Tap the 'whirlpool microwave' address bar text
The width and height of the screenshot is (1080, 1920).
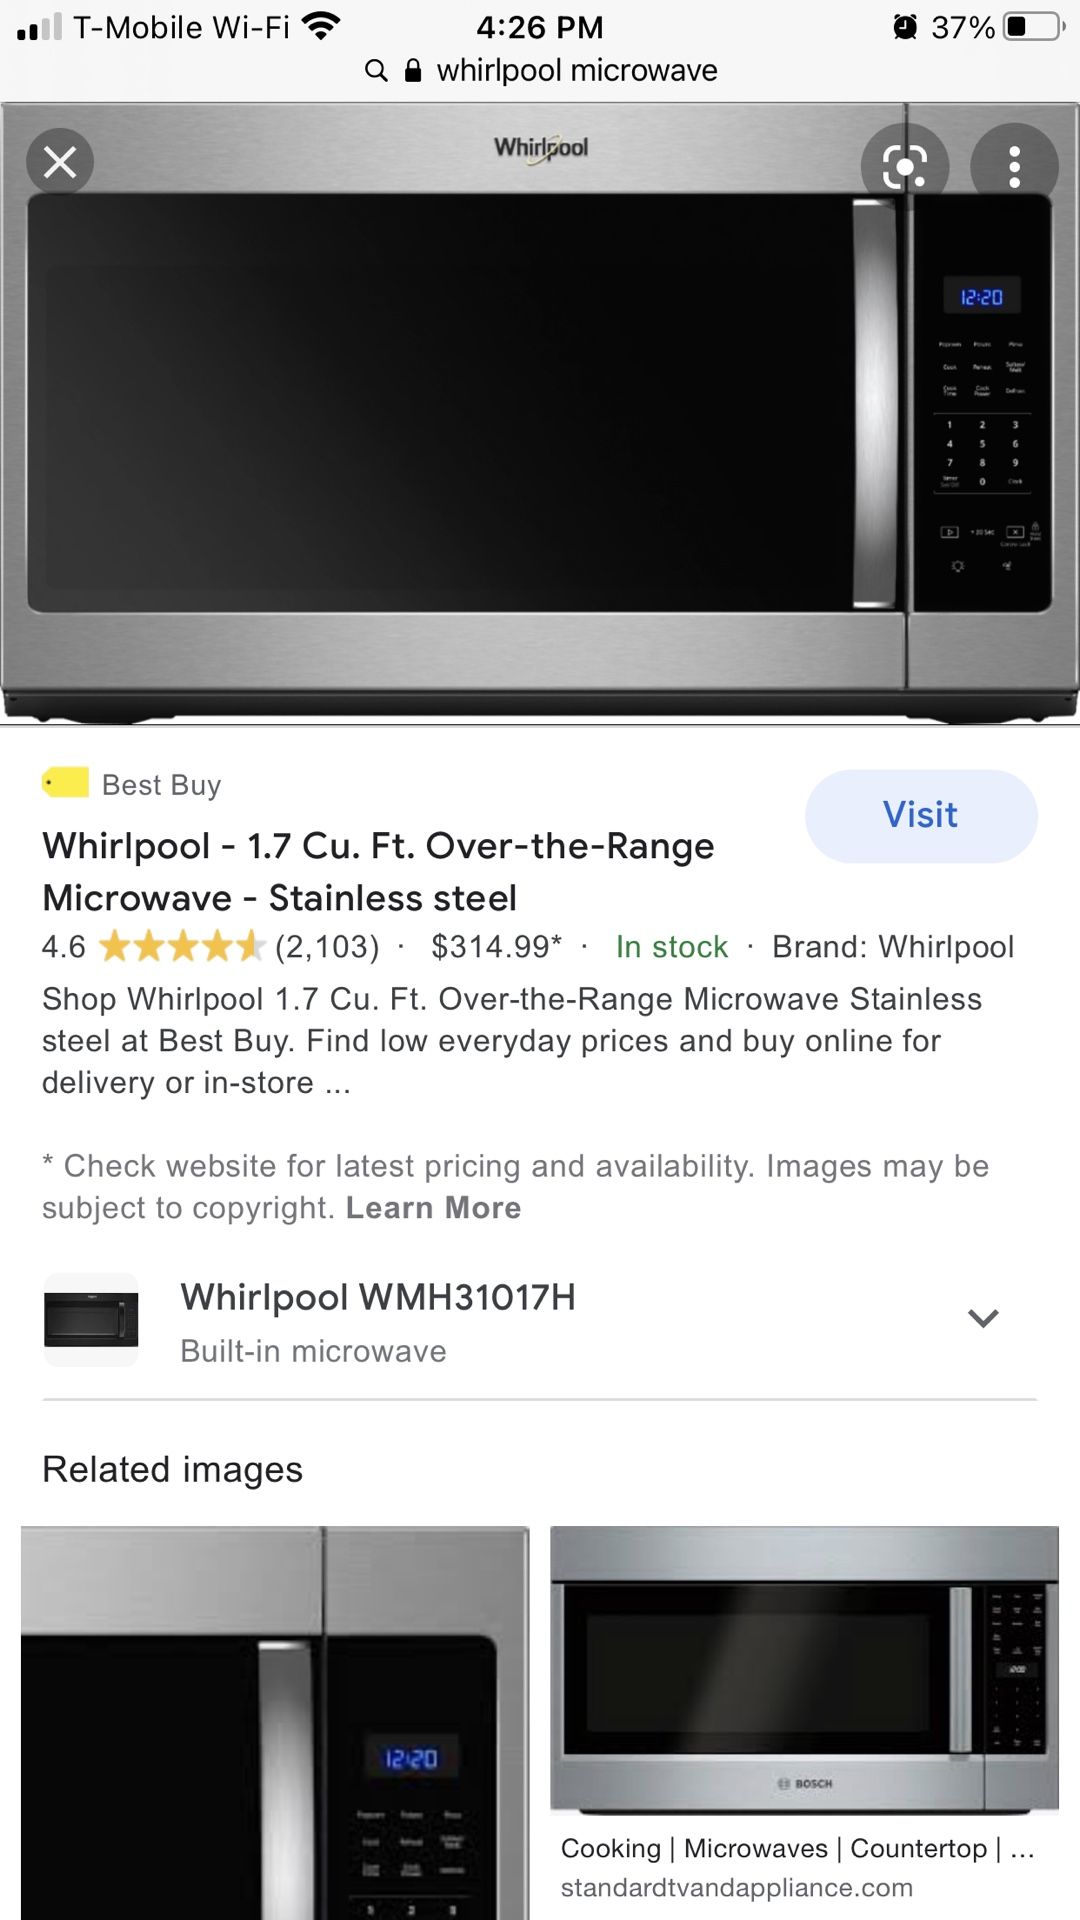(x=577, y=71)
